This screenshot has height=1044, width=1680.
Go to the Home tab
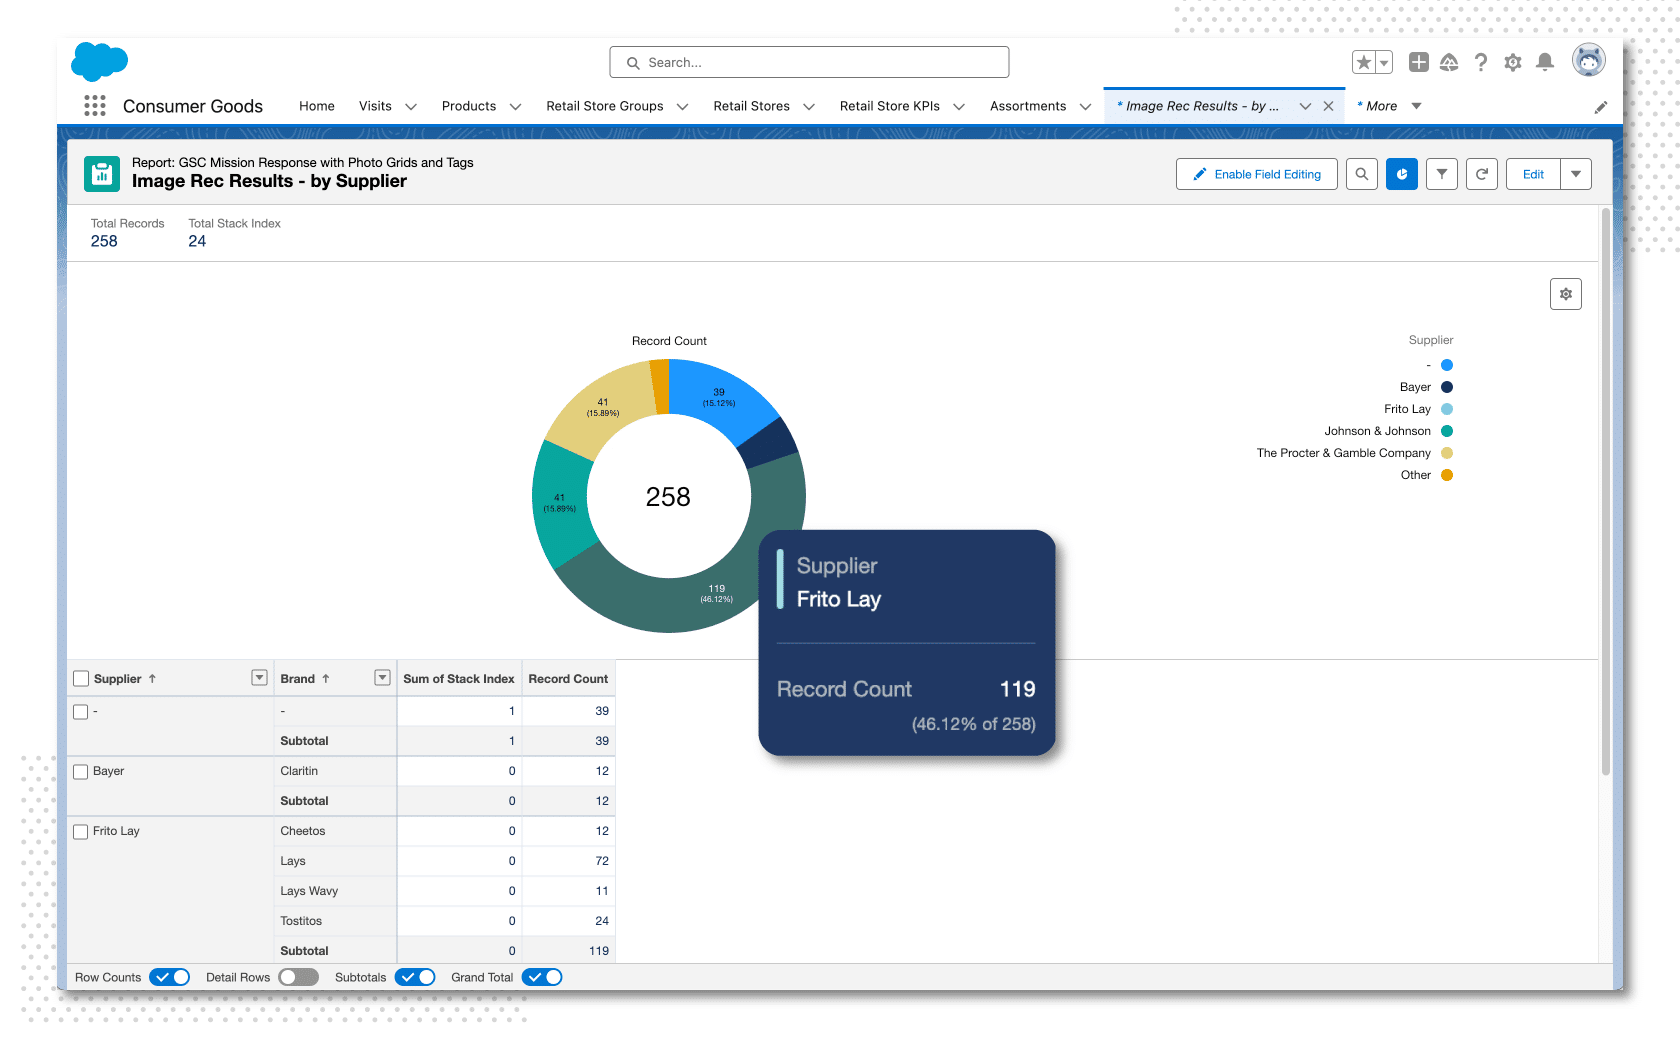pos(317,106)
